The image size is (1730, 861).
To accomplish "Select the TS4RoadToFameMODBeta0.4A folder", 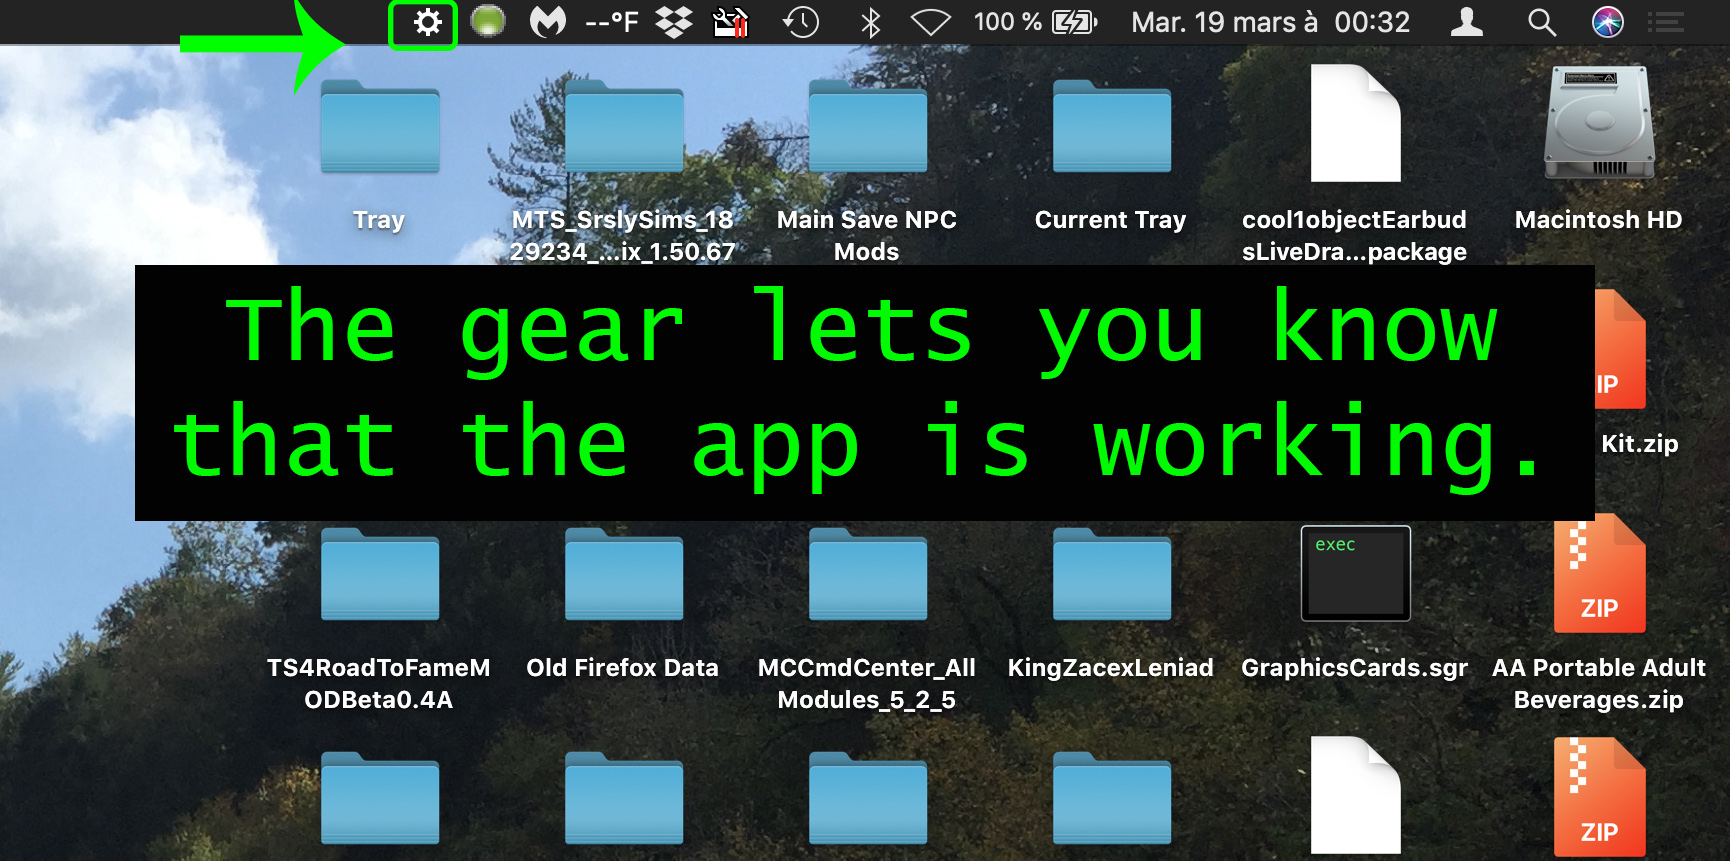I will click(x=380, y=574).
